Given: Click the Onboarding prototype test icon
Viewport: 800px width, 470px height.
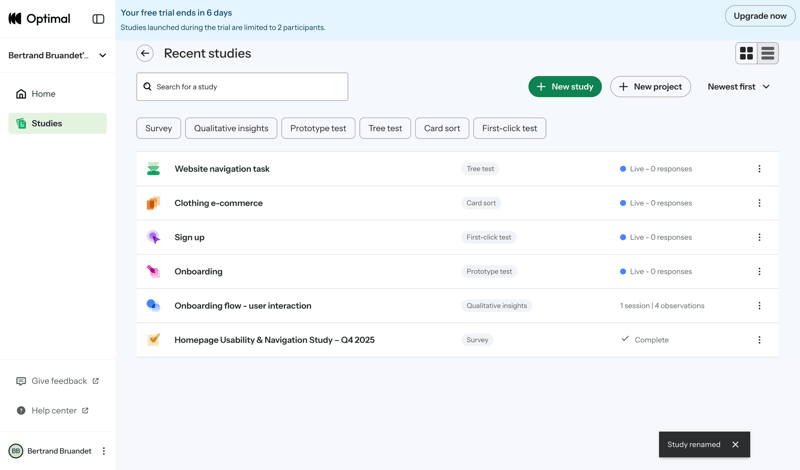Looking at the screenshot, I should 153,271.
